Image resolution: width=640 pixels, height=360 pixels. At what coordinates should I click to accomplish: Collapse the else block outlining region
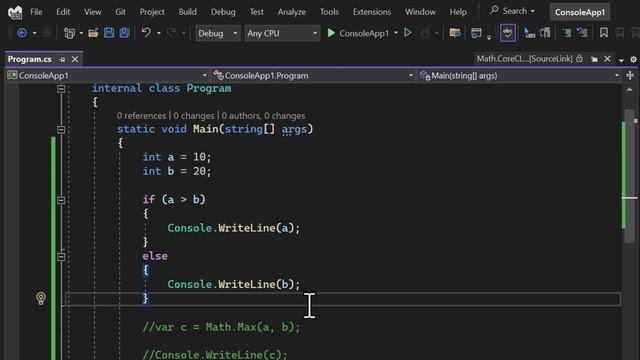[x=61, y=257]
